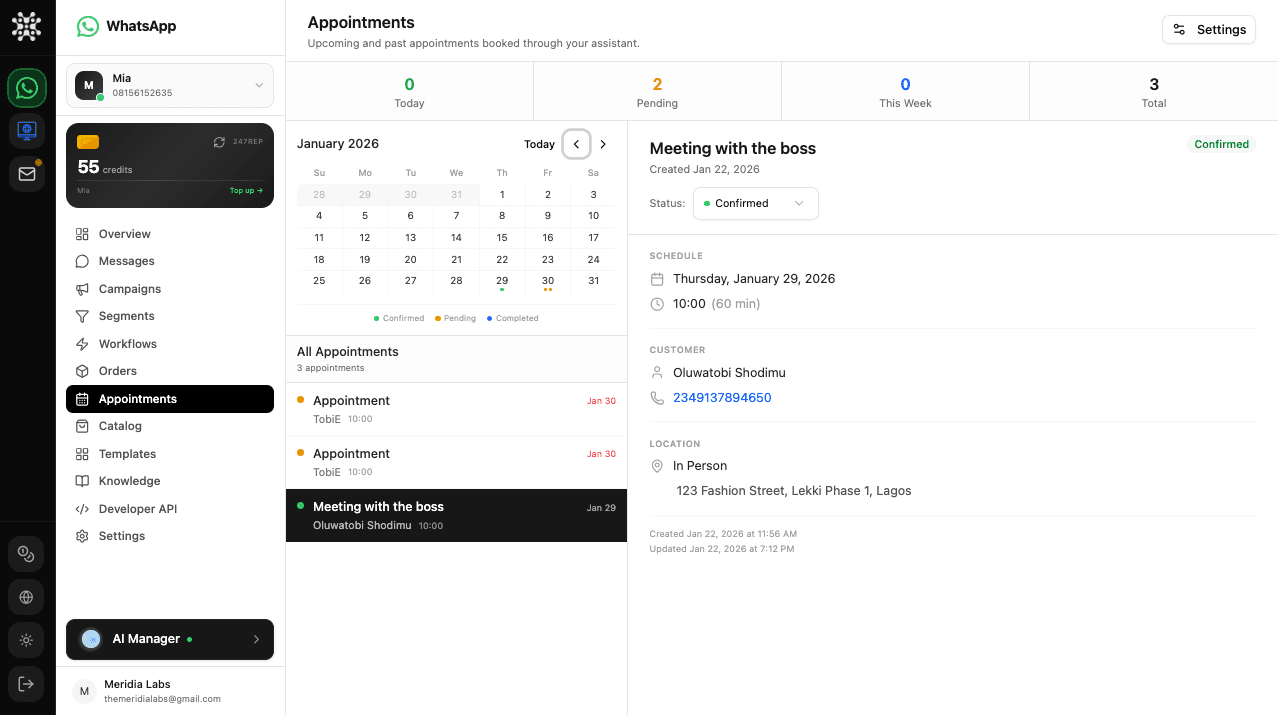Click the logout icon at rail bottom
This screenshot has height=715, width=1278.
tap(27, 684)
